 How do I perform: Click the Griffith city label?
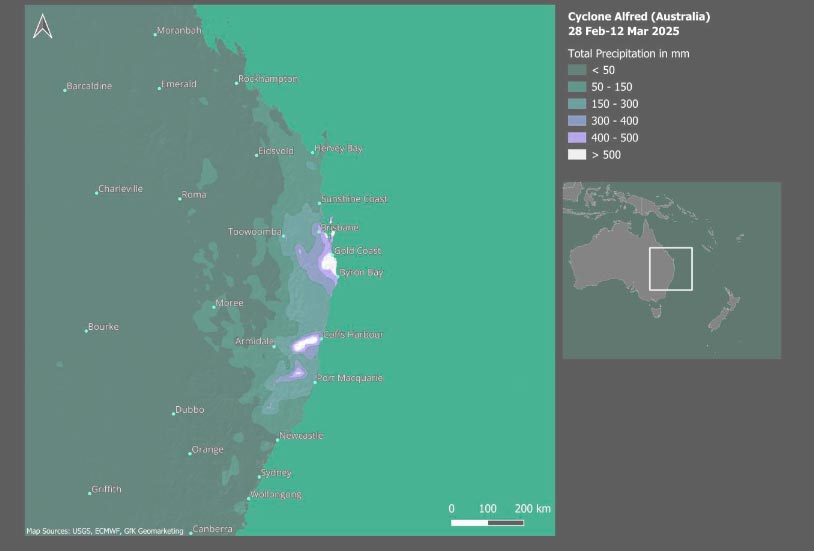pos(106,489)
